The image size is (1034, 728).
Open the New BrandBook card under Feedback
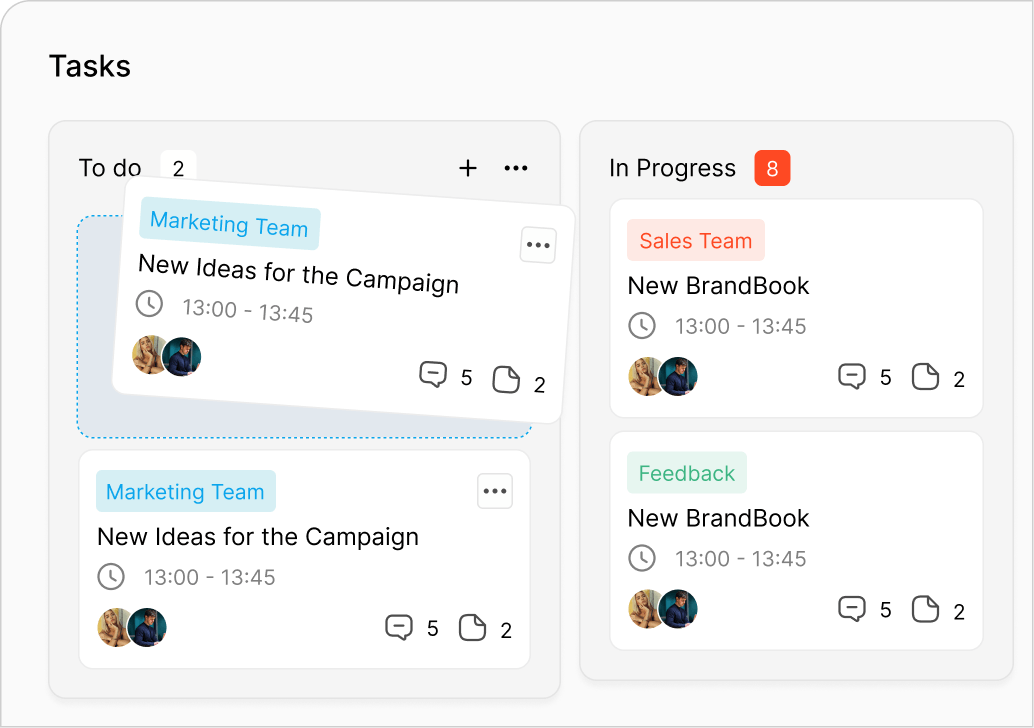(718, 518)
